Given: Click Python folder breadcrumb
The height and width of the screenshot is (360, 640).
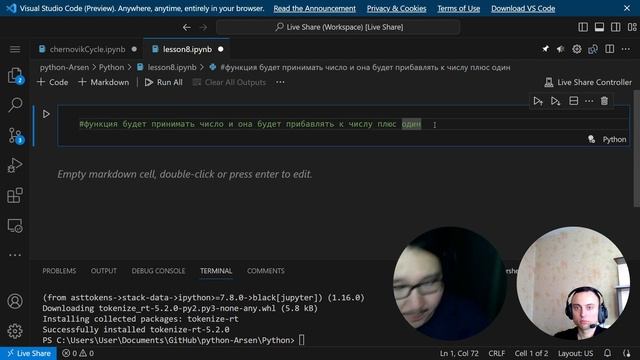Looking at the screenshot, I should pos(111,67).
